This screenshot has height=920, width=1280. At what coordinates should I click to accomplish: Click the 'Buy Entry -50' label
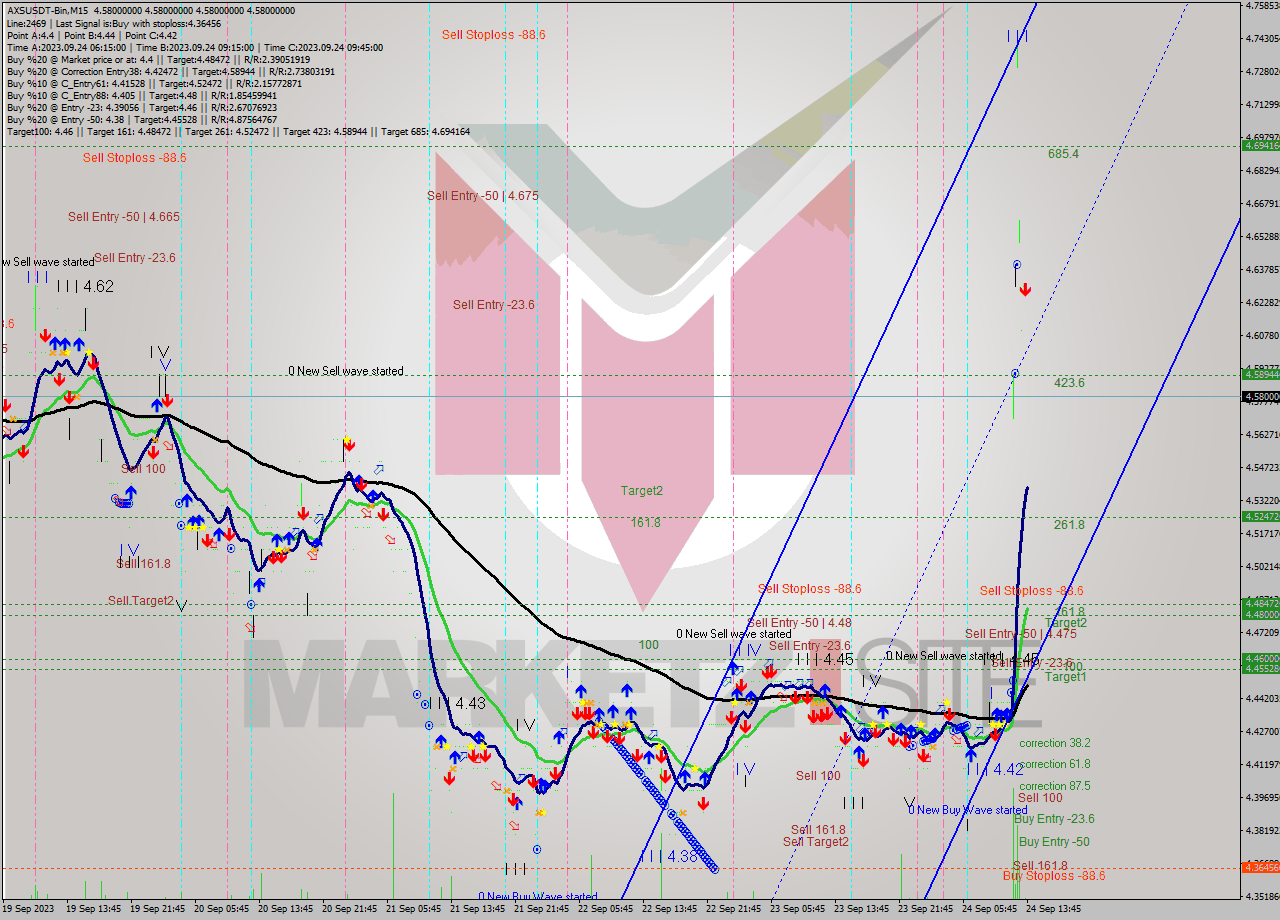pyautogui.click(x=1054, y=842)
